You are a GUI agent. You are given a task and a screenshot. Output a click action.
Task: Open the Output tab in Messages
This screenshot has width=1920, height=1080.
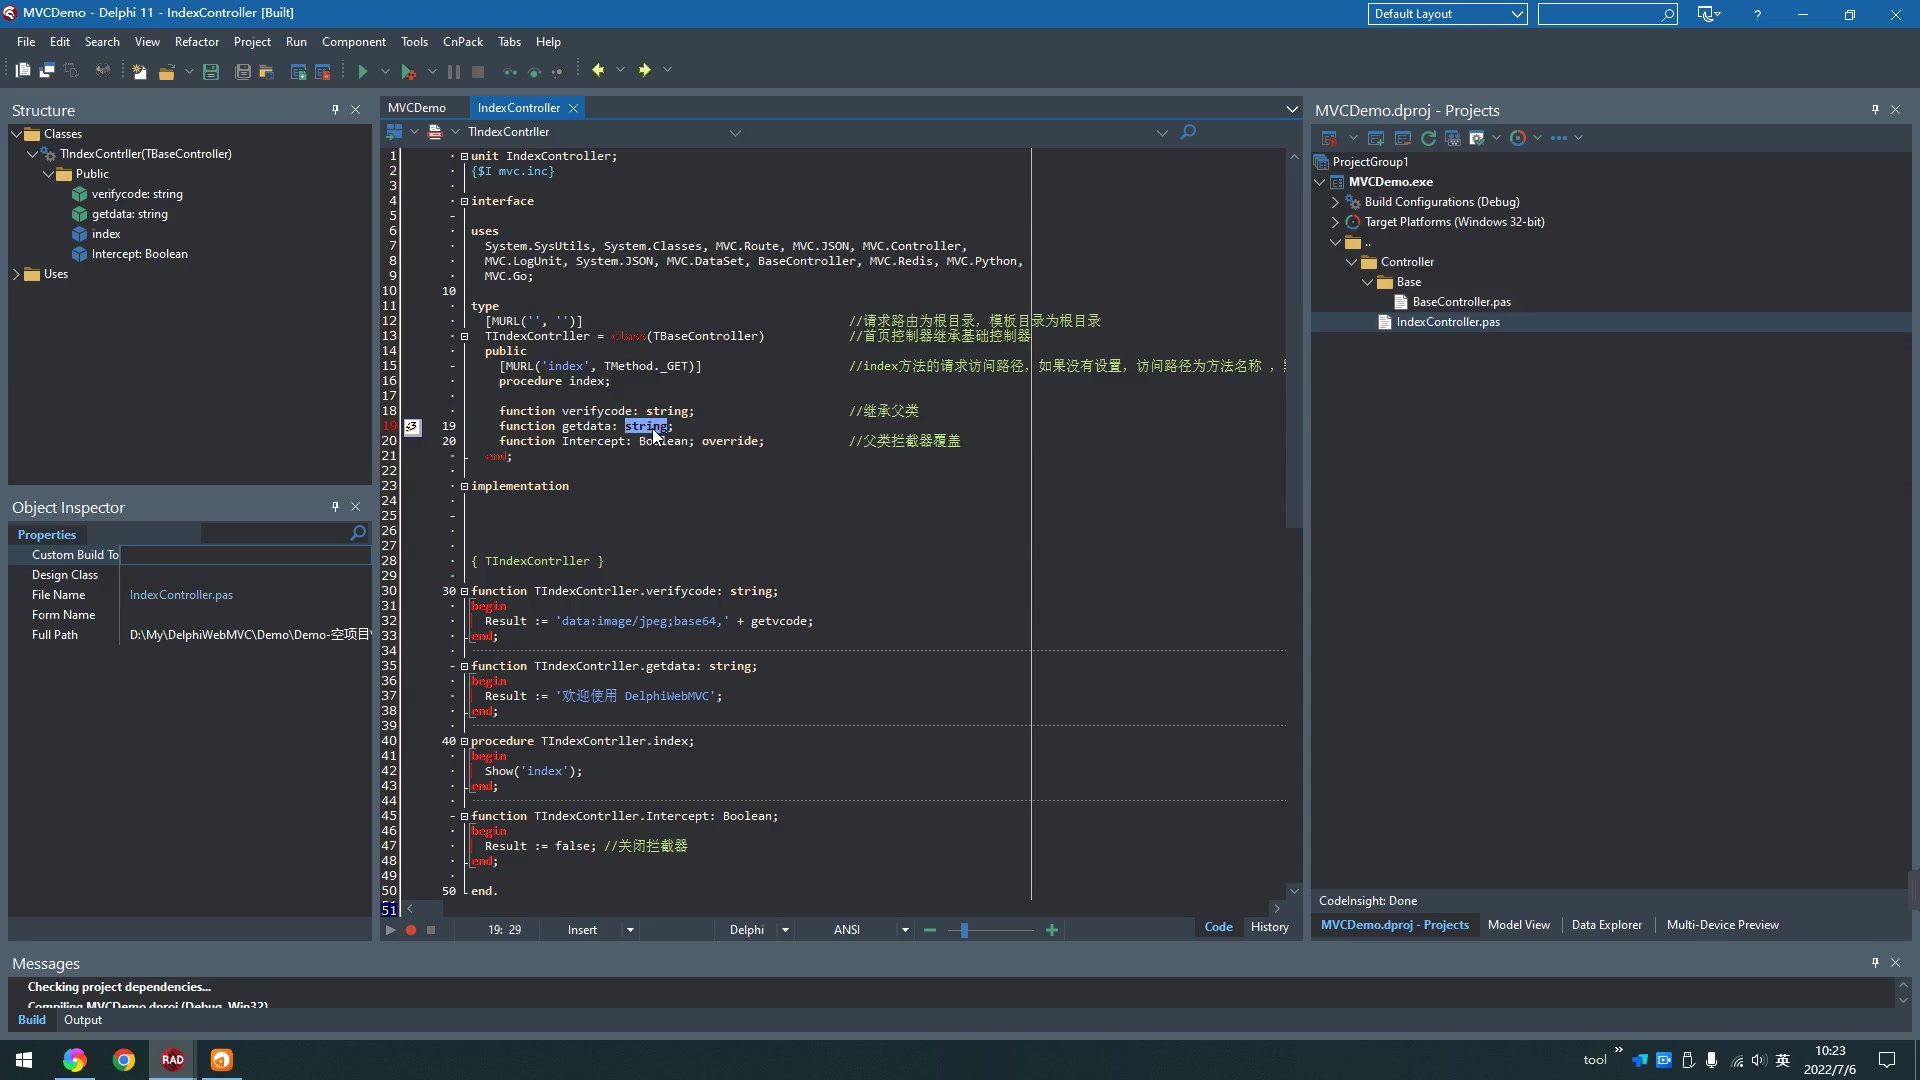click(83, 1020)
